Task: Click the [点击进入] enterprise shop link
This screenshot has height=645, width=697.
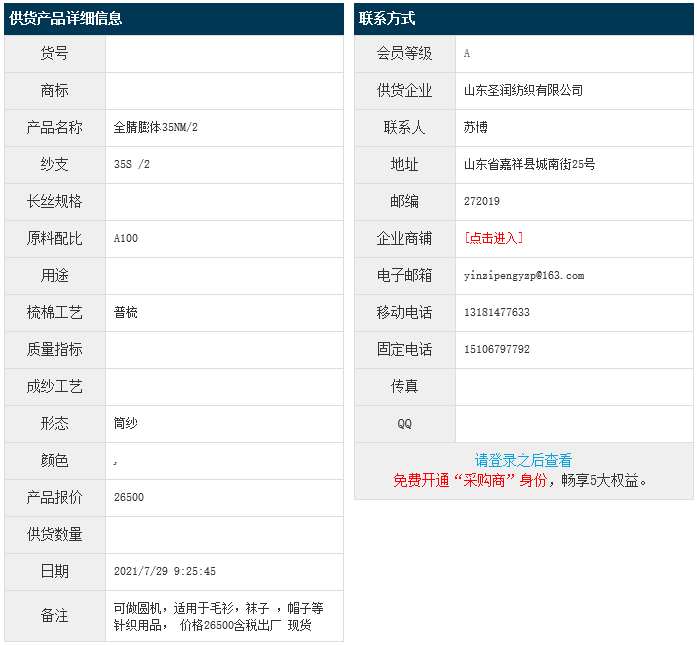Action: click(494, 238)
